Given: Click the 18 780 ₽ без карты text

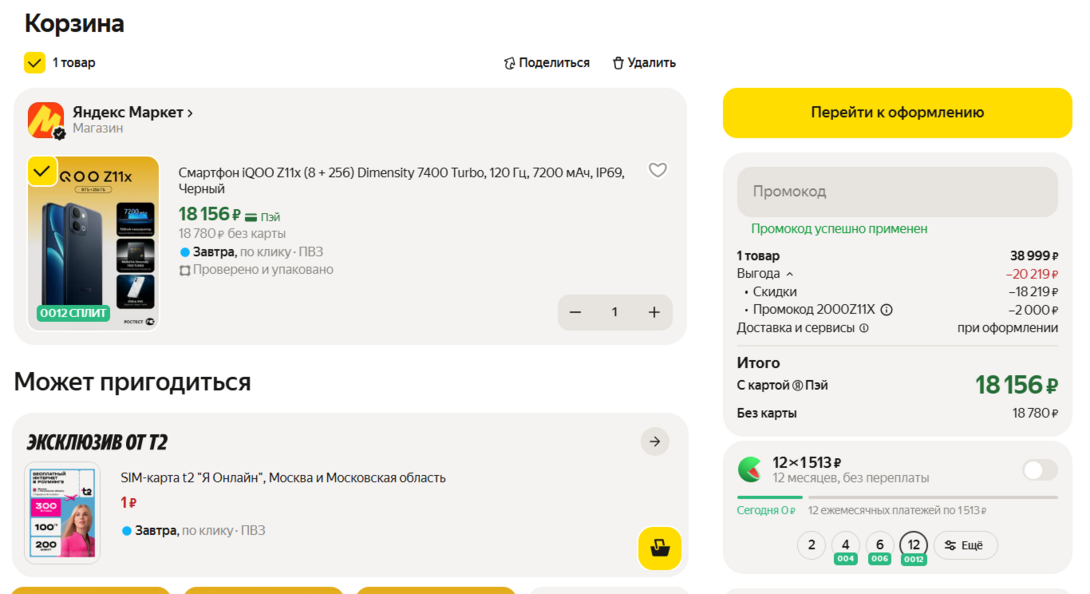Looking at the screenshot, I should [232, 234].
